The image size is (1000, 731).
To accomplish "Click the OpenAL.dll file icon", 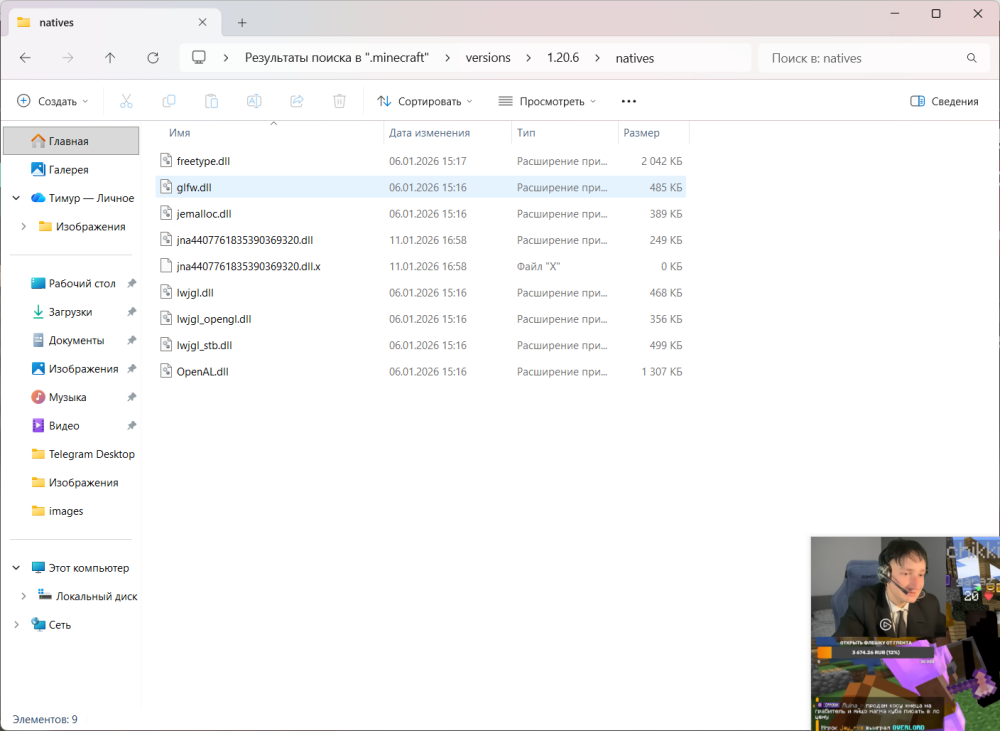I will click(x=166, y=371).
